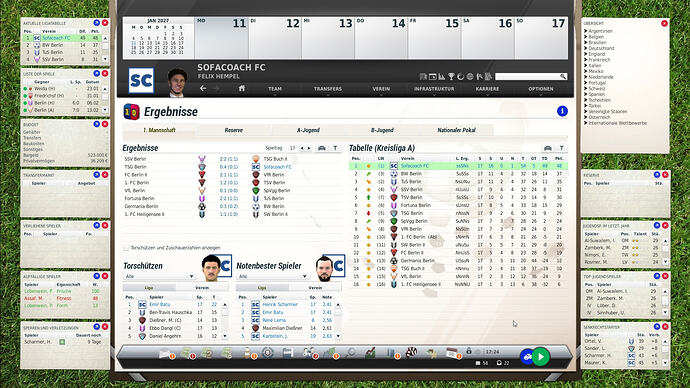Click the stadium icon beside Spieltag selector
The image size is (690, 388).
coord(322,148)
